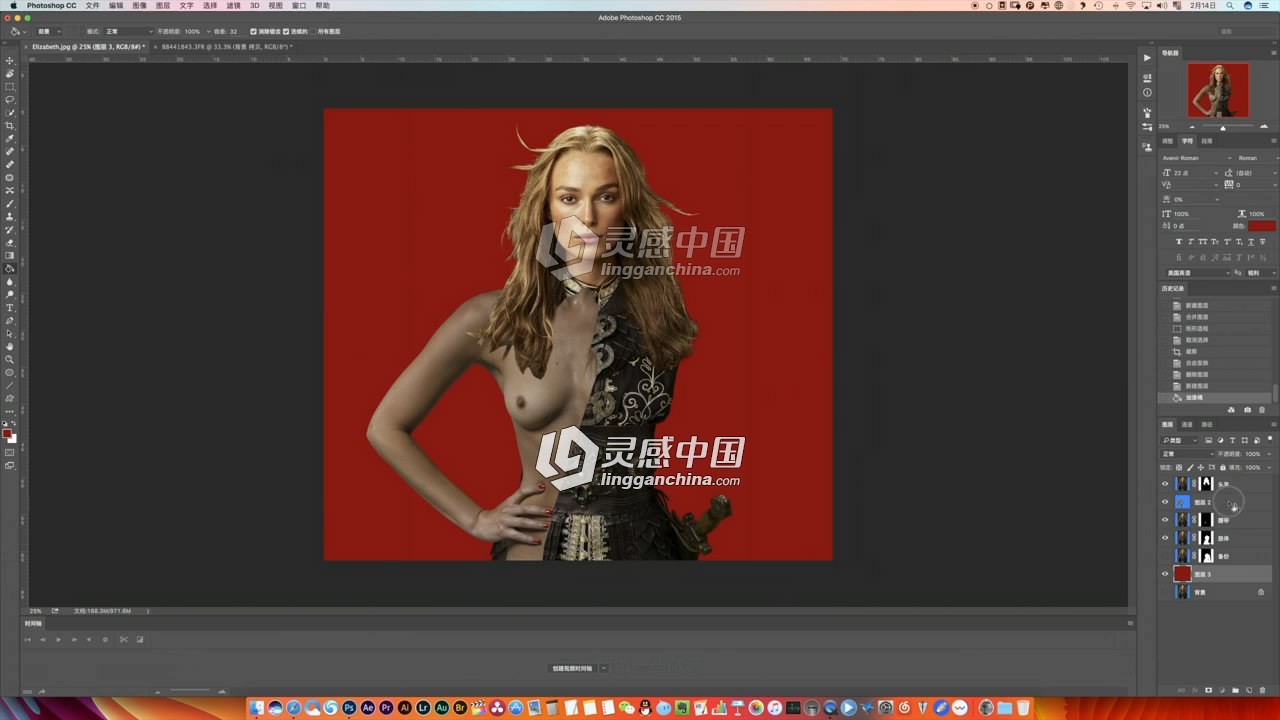Select the Paint Bucket tool in toolbar
Screen dimensions: 1280x720
[10, 268]
